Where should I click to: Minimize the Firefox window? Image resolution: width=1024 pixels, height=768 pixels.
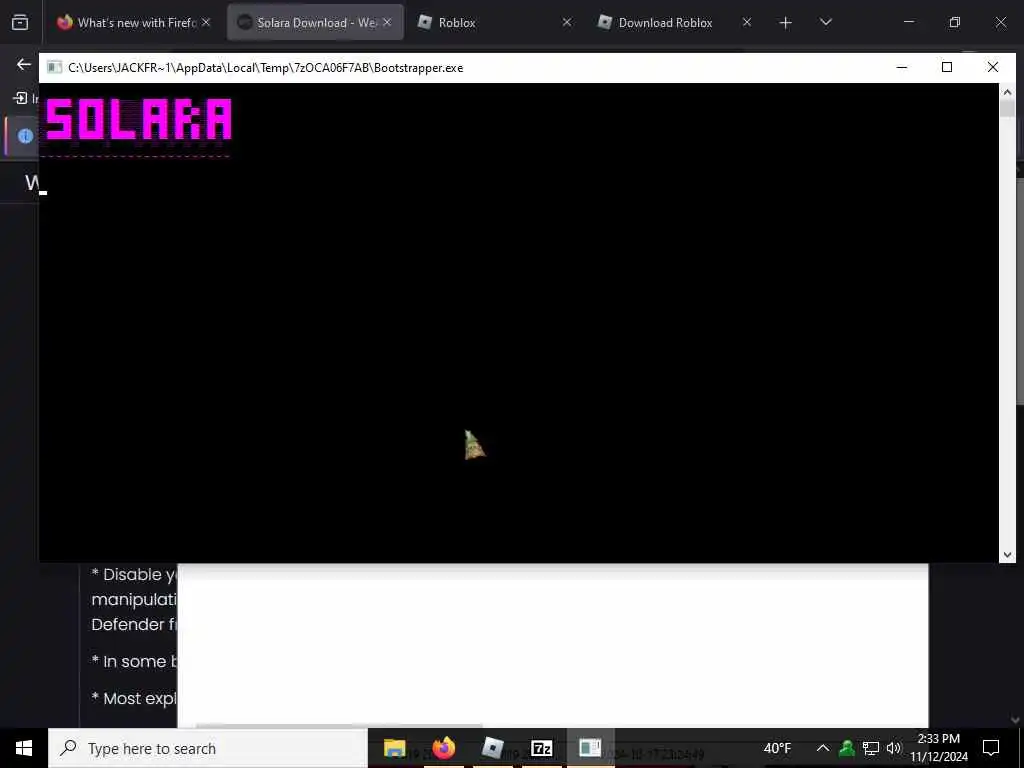tap(908, 22)
